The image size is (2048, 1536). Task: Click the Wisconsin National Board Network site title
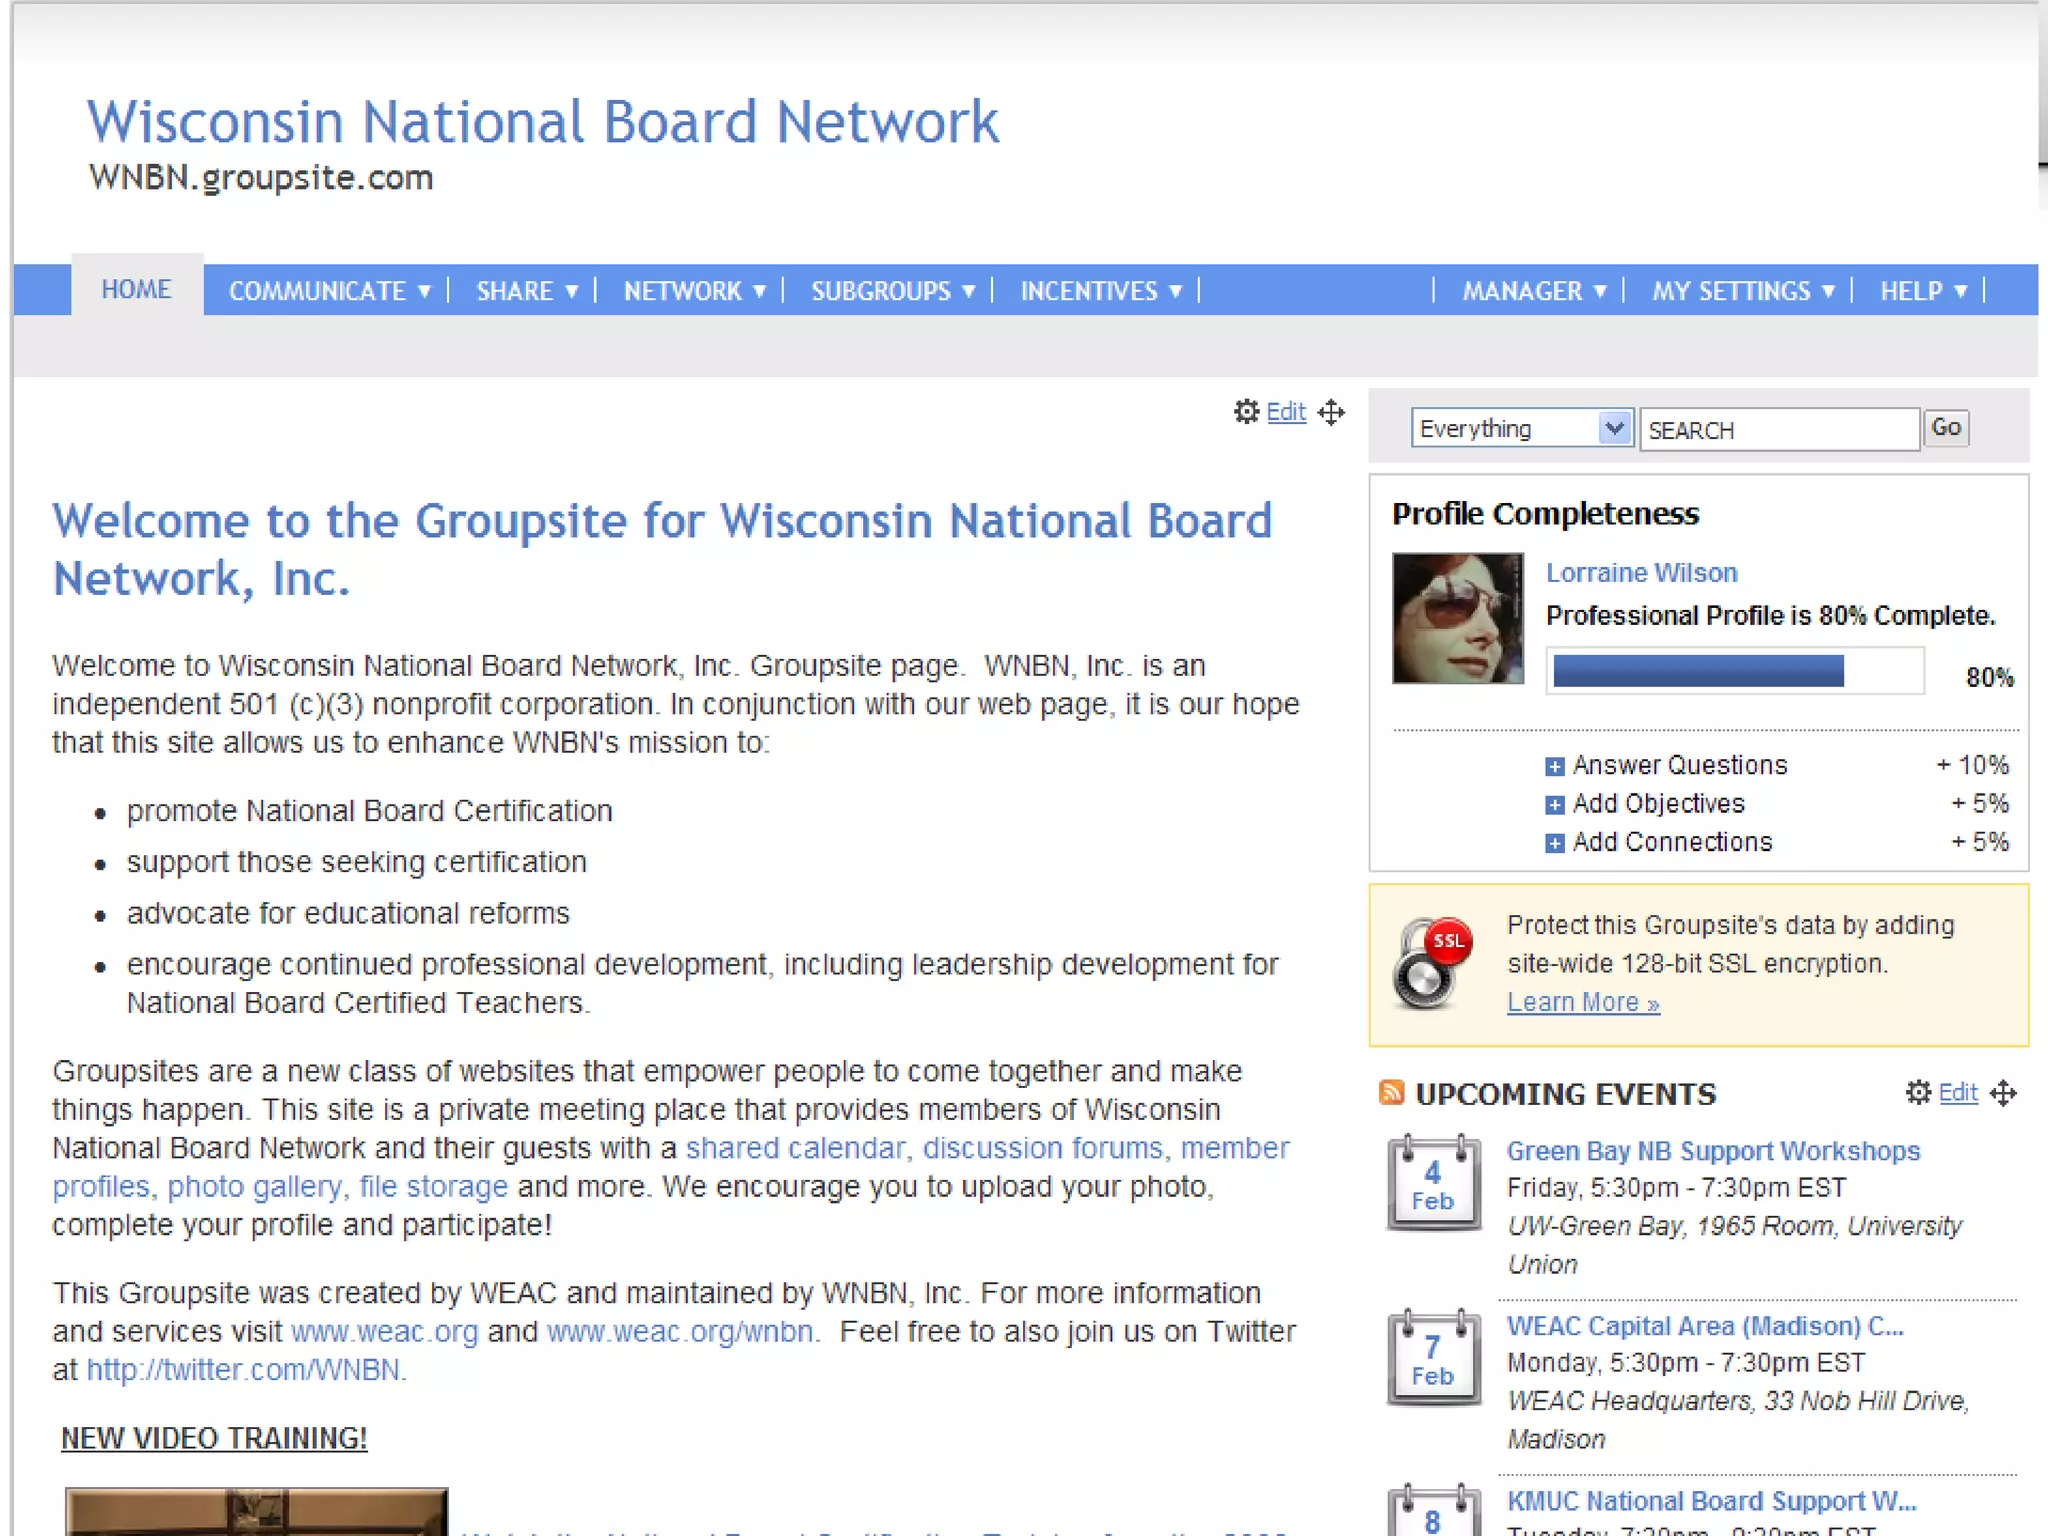click(543, 122)
